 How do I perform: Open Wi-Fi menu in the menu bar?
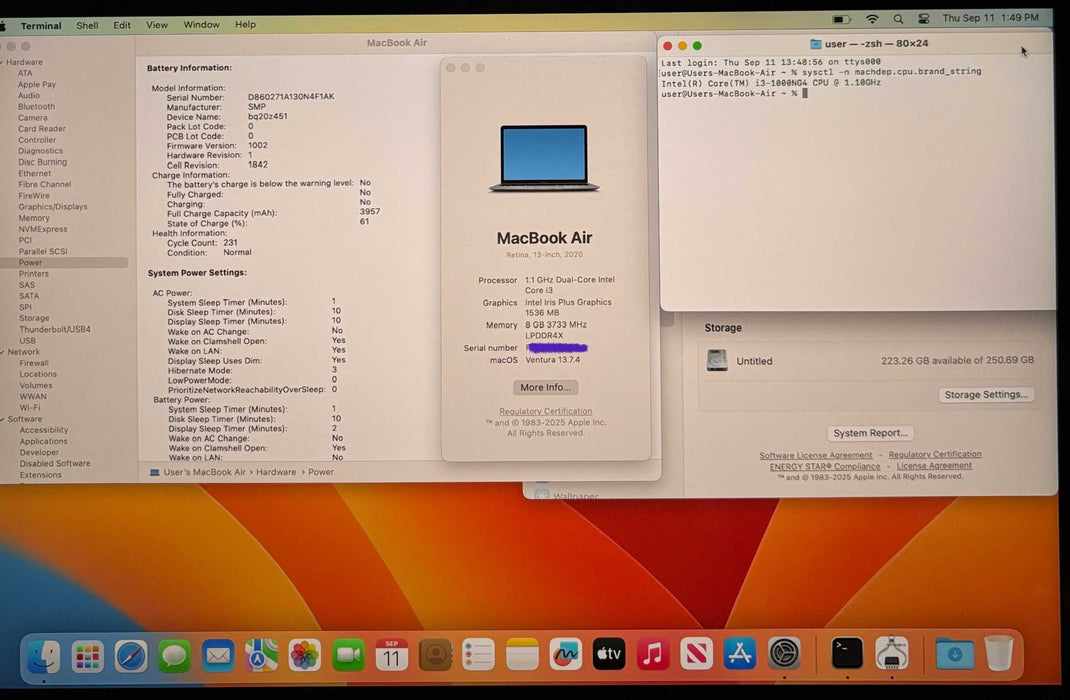click(x=872, y=19)
